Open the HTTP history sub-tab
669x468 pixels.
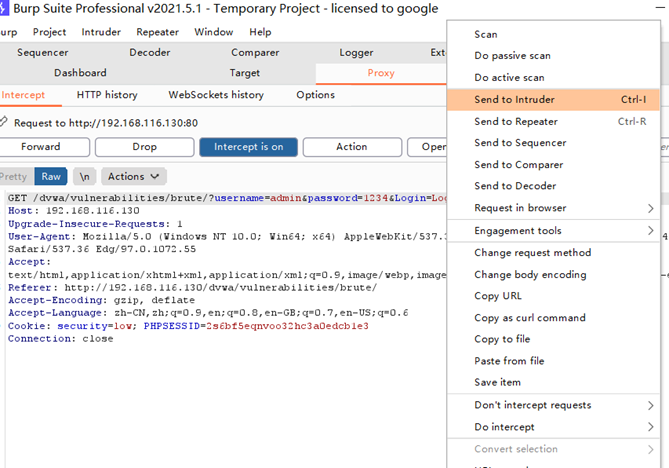107,95
